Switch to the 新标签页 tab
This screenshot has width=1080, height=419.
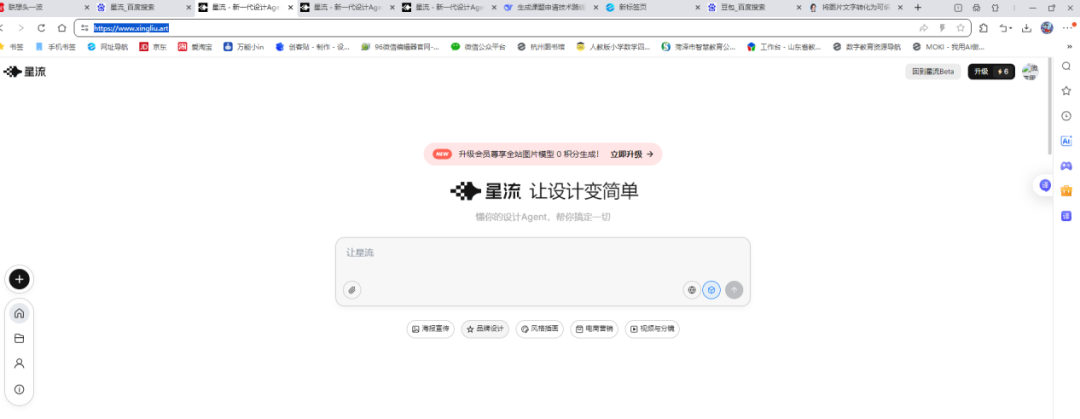tap(653, 8)
